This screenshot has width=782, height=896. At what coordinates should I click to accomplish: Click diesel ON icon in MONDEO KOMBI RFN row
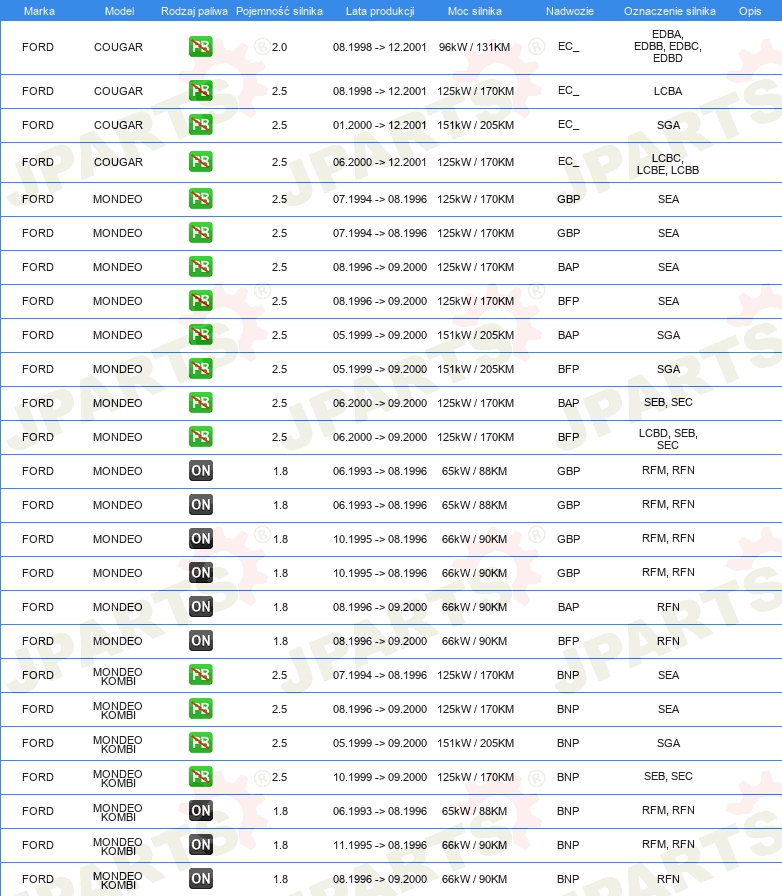[x=201, y=879]
